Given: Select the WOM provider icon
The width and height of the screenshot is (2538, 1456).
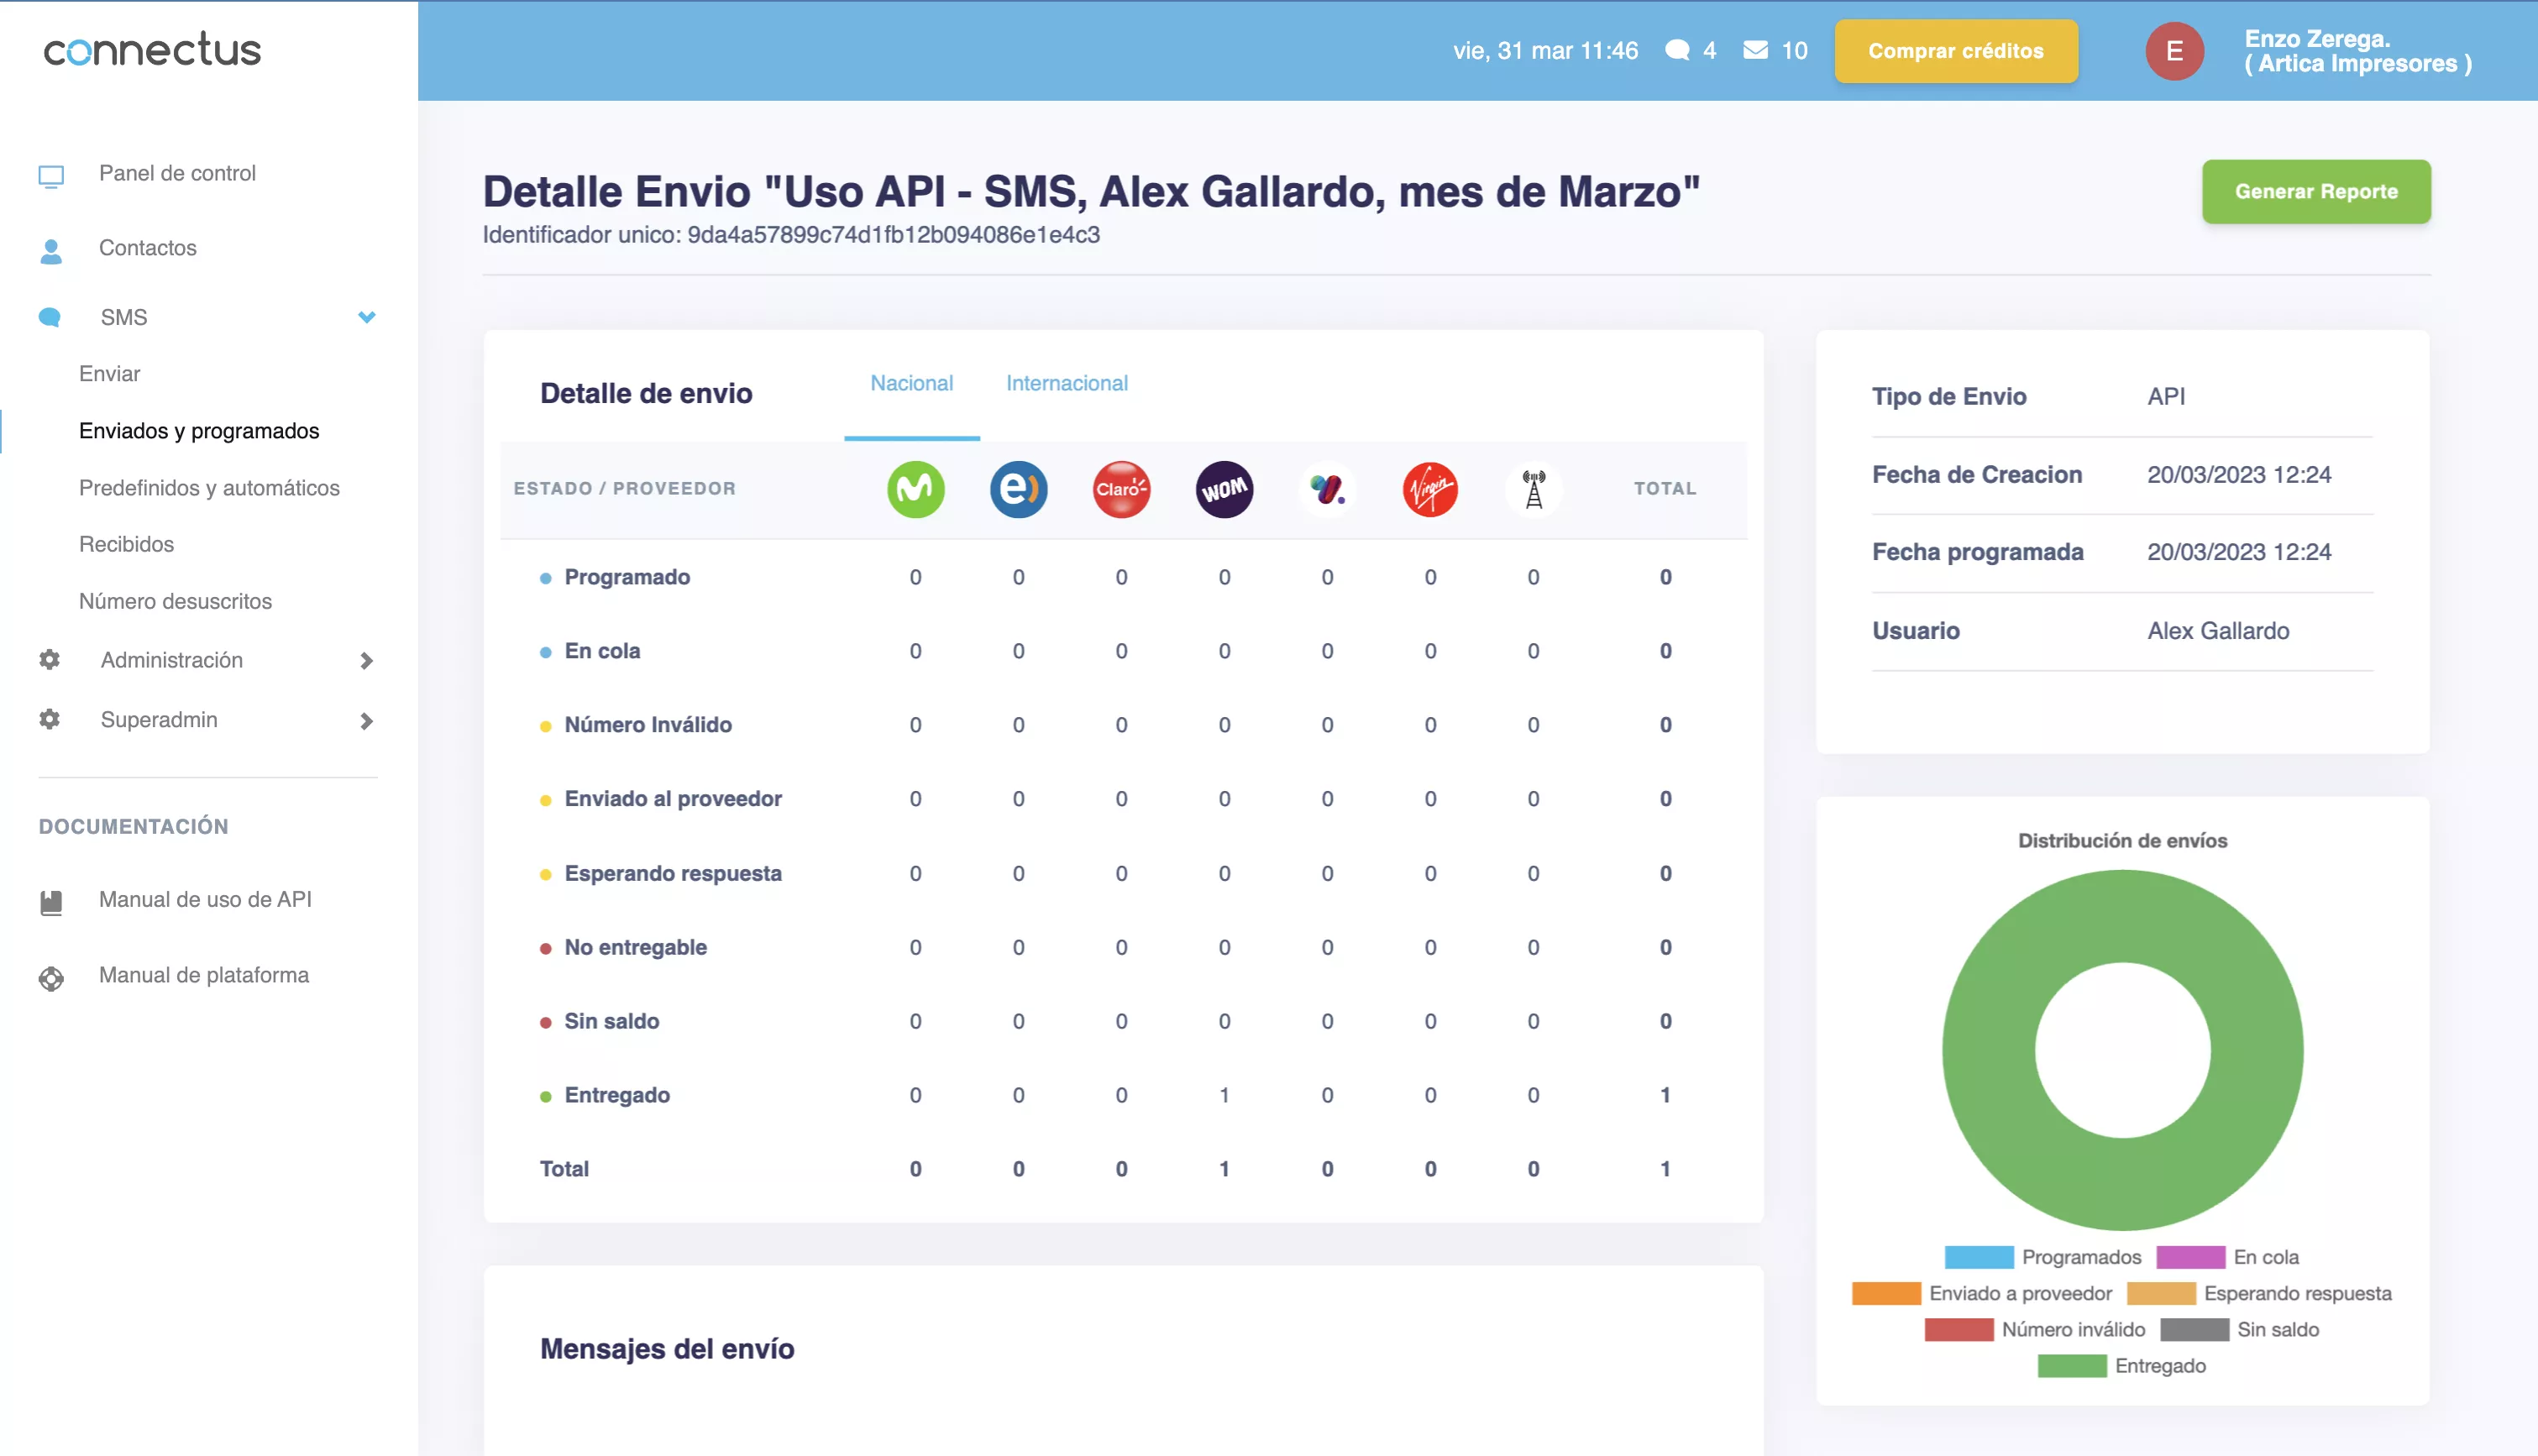Looking at the screenshot, I should 1224,490.
